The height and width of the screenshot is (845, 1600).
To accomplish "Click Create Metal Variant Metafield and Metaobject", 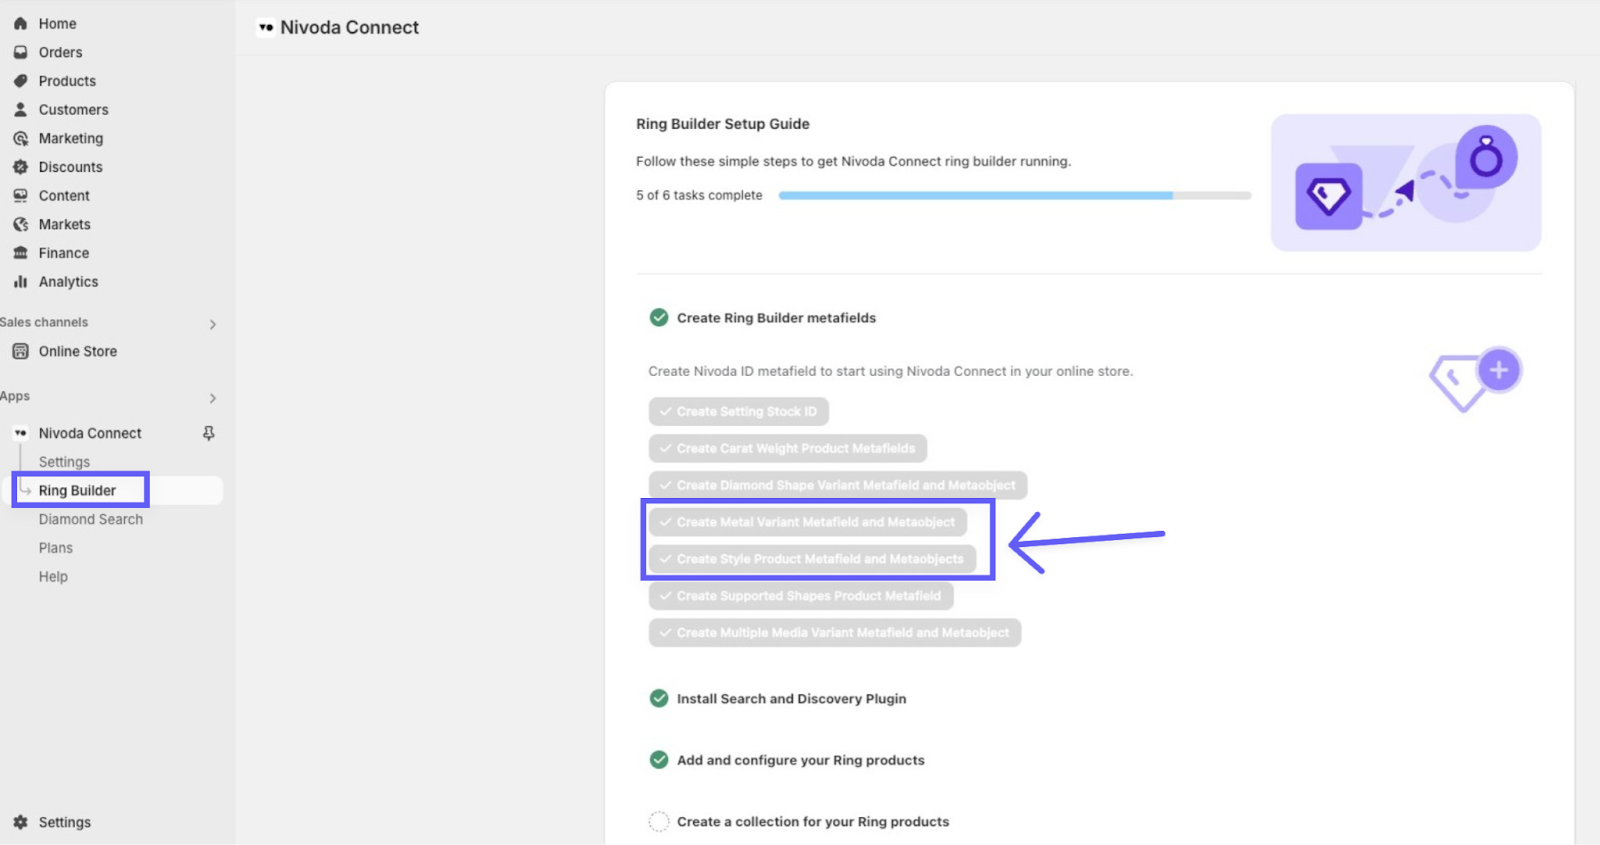I will tap(808, 522).
